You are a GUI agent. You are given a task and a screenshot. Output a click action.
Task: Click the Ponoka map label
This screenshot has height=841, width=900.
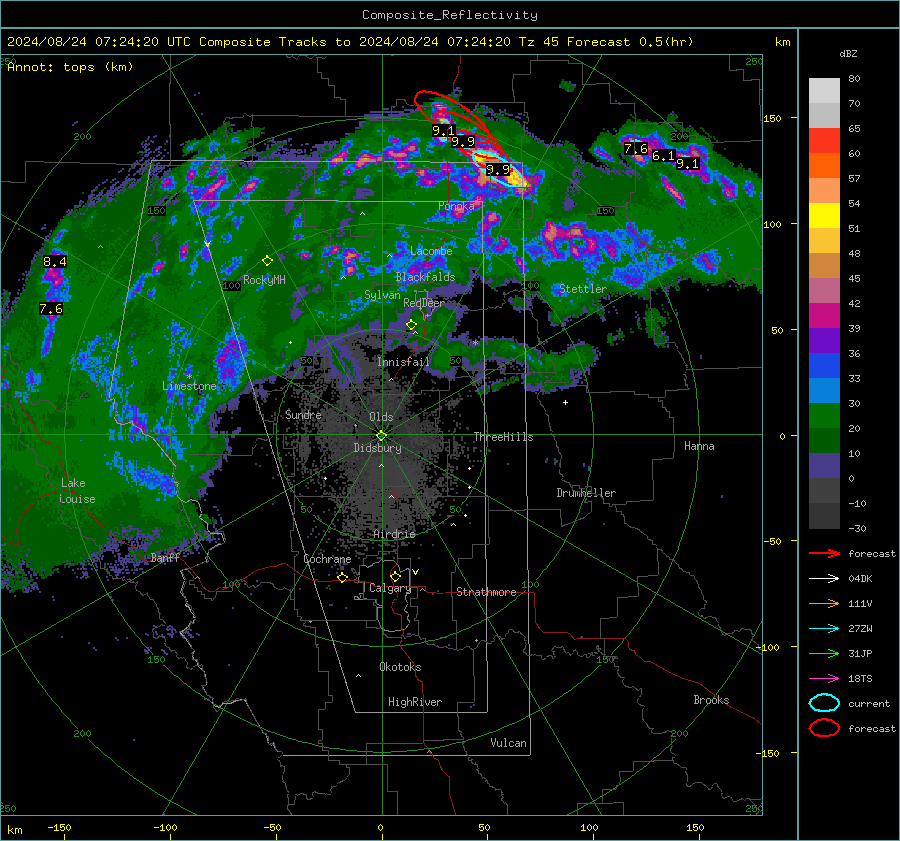click(456, 206)
